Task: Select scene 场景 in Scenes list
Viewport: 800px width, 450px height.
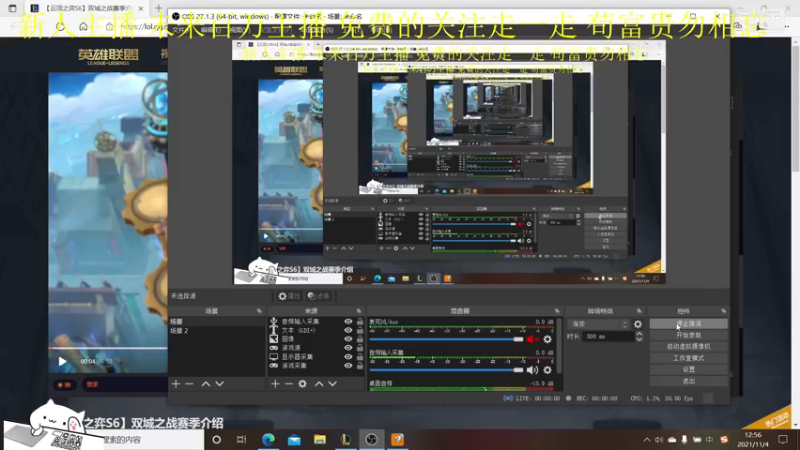Action: [x=216, y=321]
